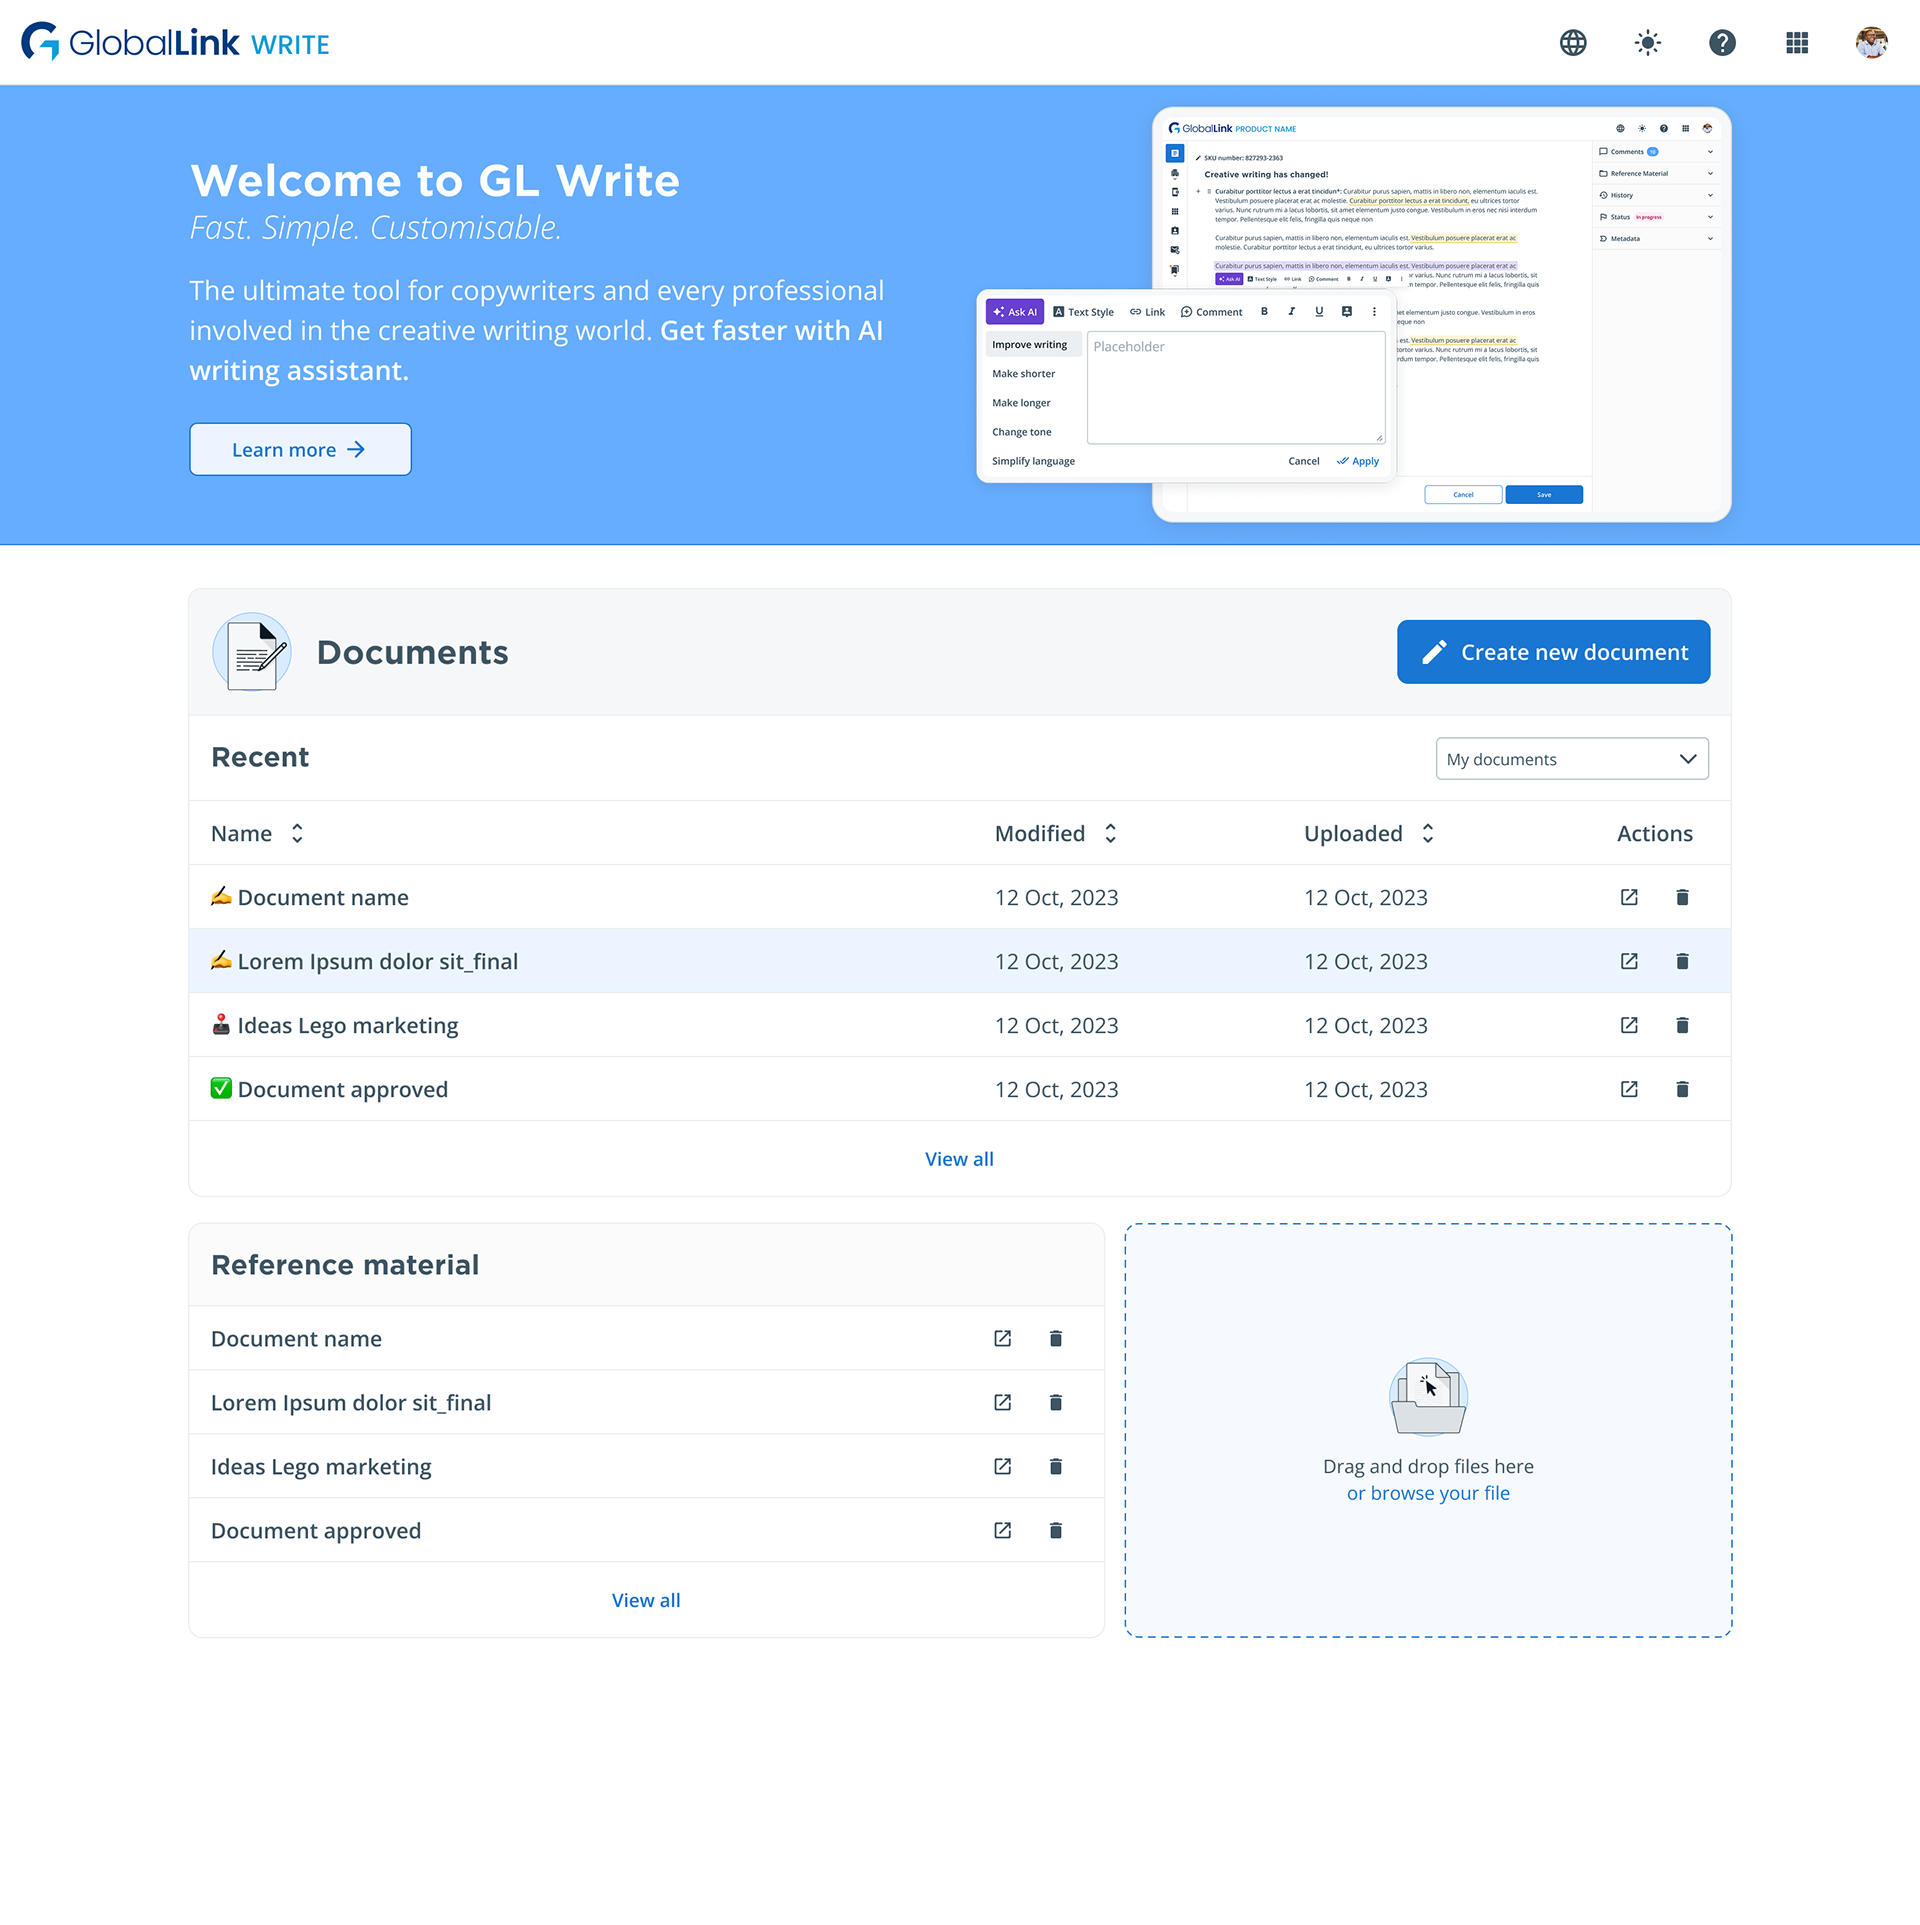Viewport: 1920px width, 1925px height.
Task: Open reference 'Lorem Ipsum dolor sit_final' externally
Action: [x=1002, y=1402]
